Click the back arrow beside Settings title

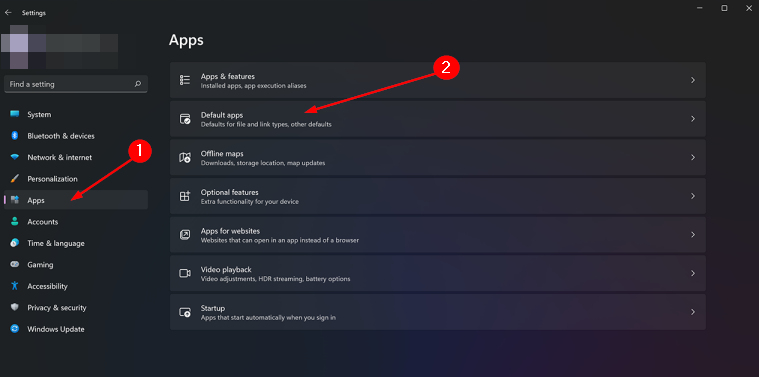pos(8,13)
